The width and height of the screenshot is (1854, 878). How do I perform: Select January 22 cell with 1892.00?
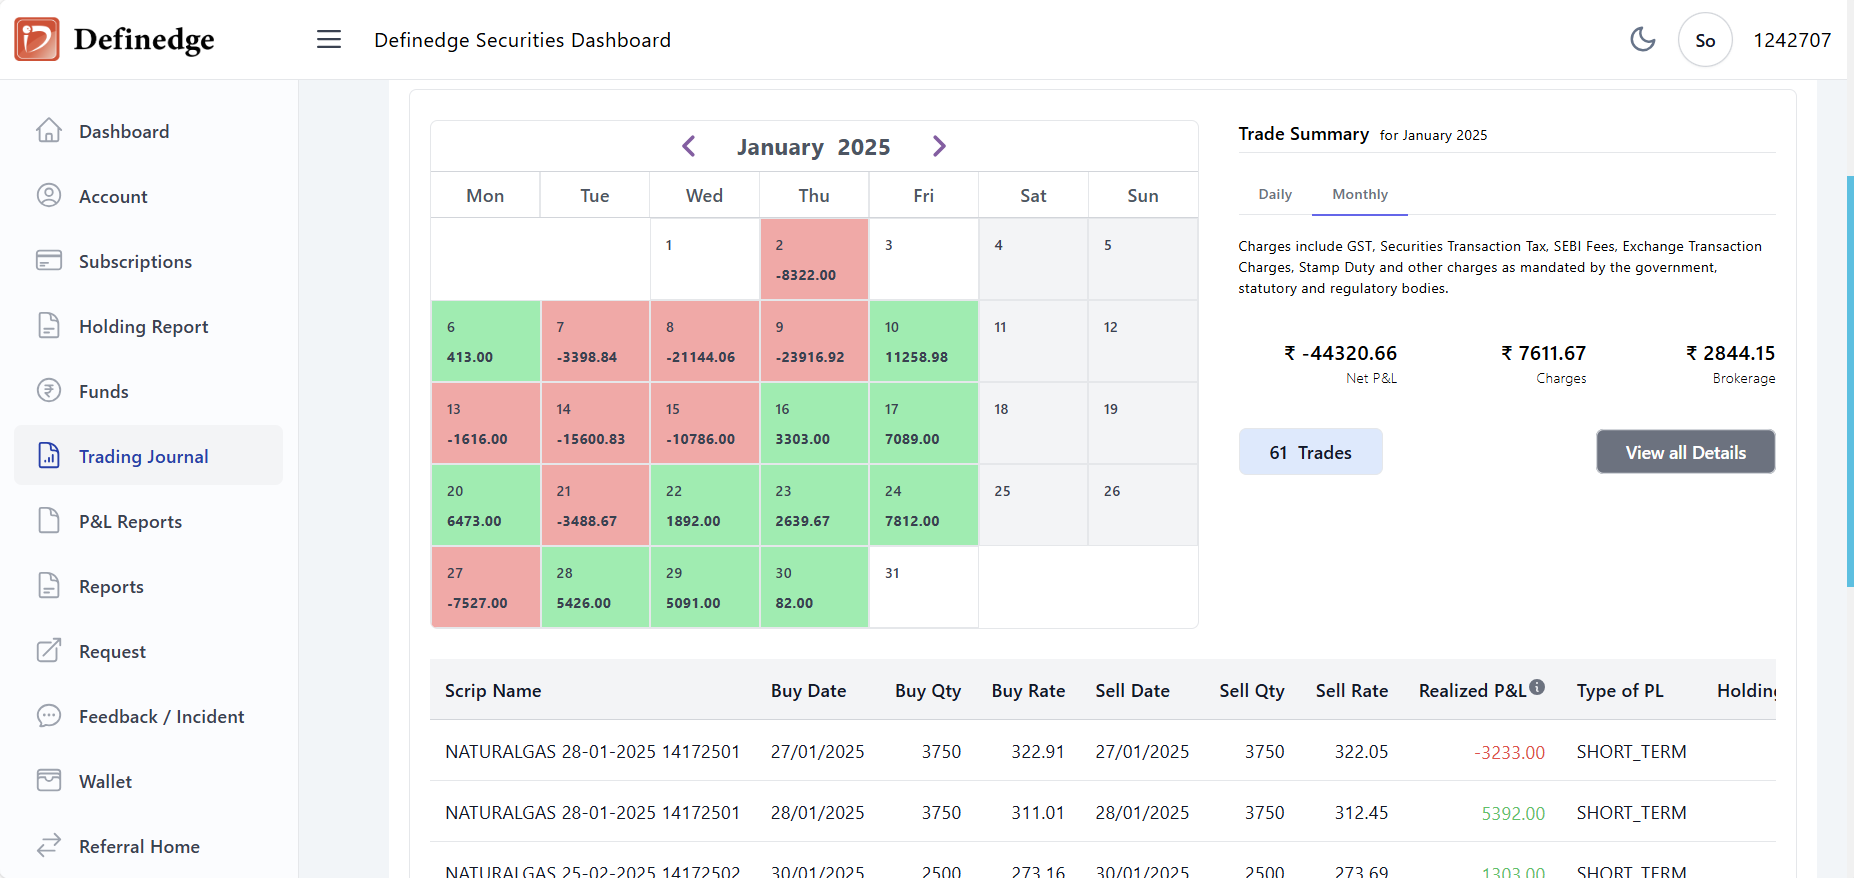[x=705, y=505]
